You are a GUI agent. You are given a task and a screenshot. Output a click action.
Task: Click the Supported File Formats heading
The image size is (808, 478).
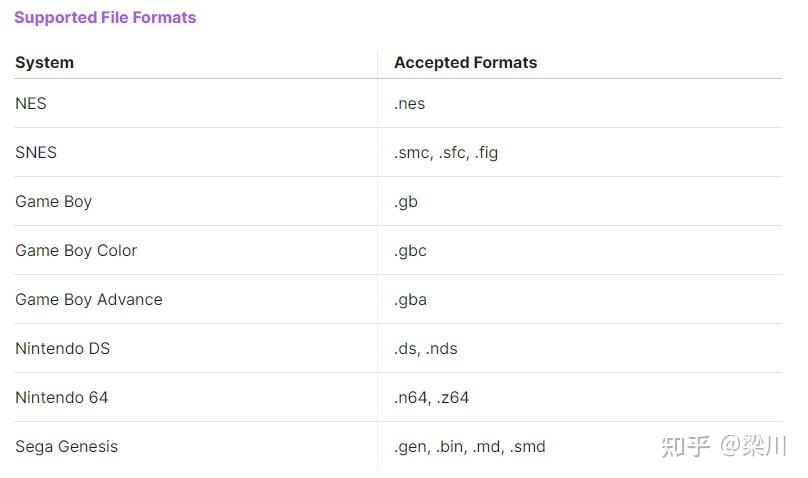tap(105, 17)
